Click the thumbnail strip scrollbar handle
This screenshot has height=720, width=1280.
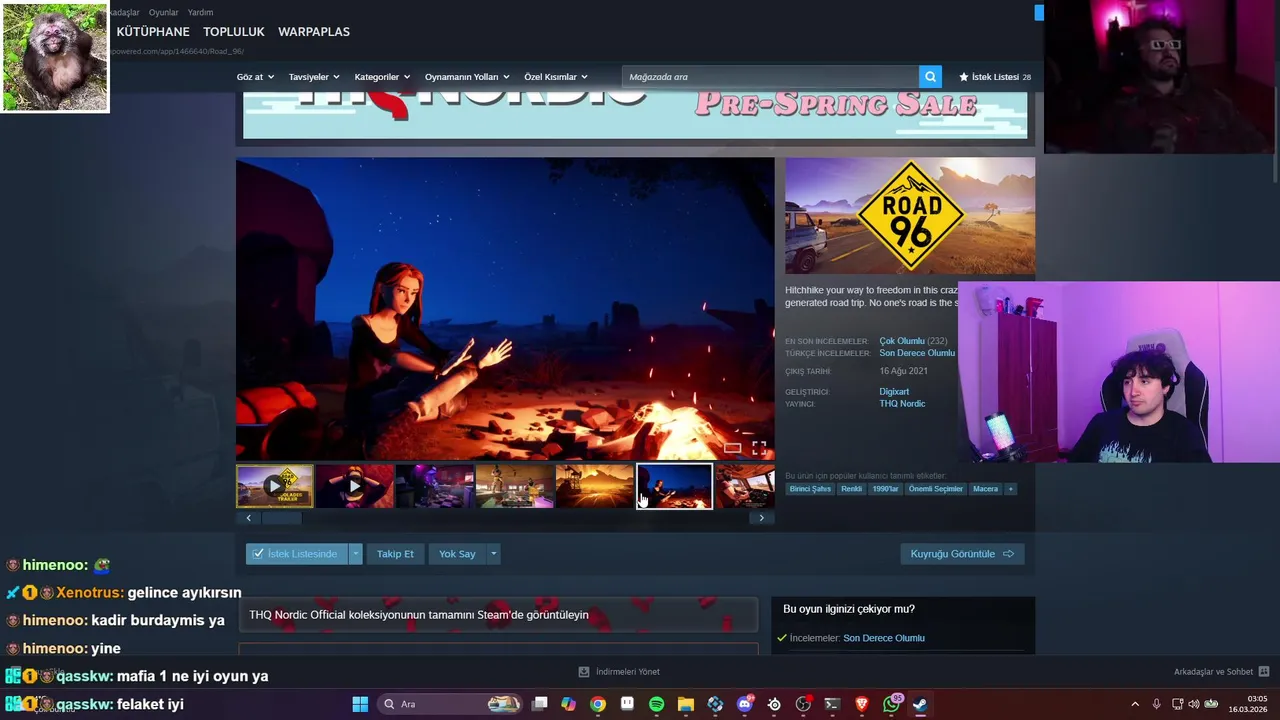[281, 518]
